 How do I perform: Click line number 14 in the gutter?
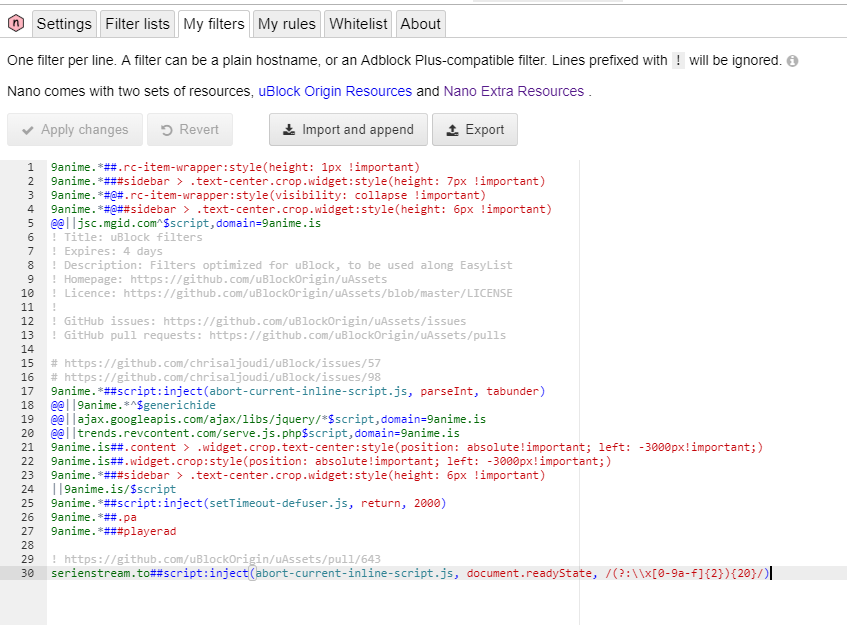[28, 349]
